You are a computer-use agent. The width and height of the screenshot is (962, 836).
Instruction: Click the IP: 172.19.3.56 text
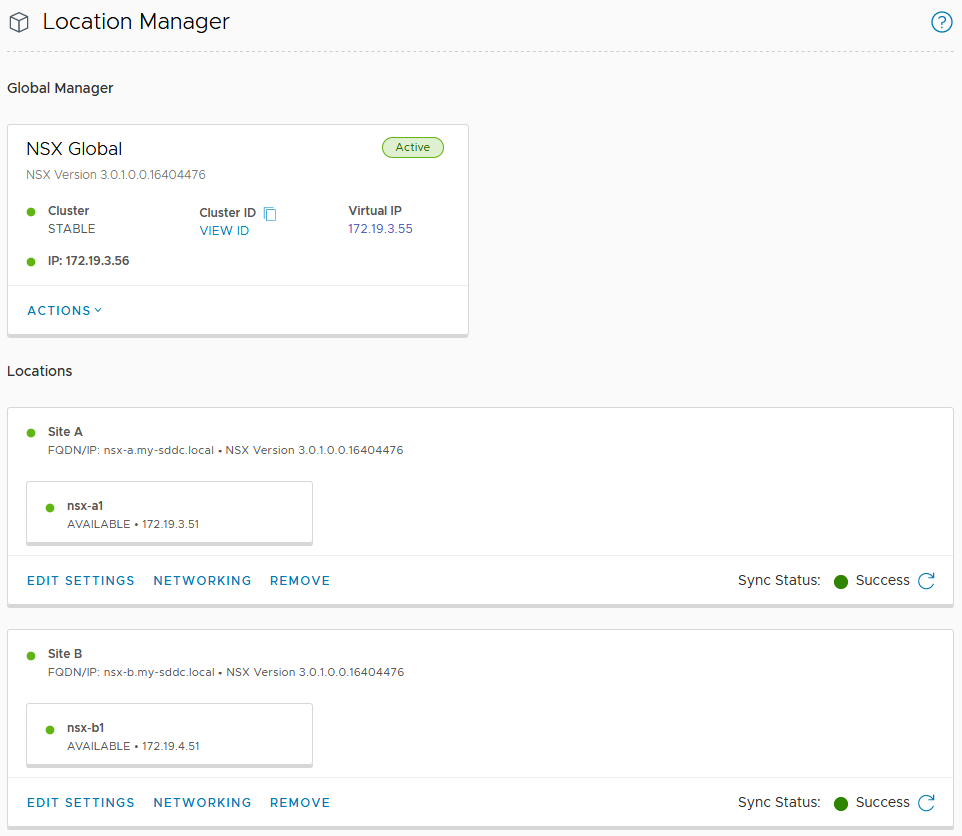coord(88,261)
